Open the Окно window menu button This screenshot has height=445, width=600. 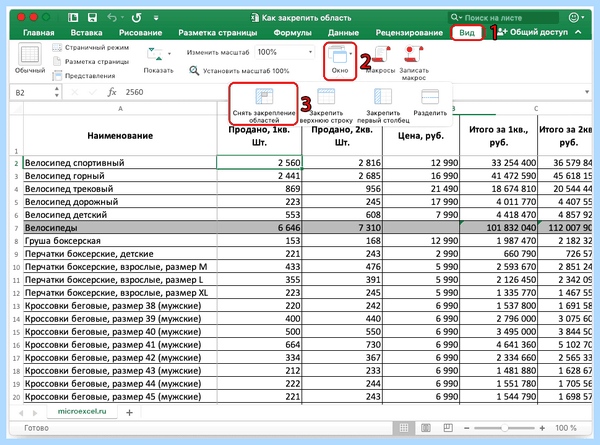(x=340, y=60)
